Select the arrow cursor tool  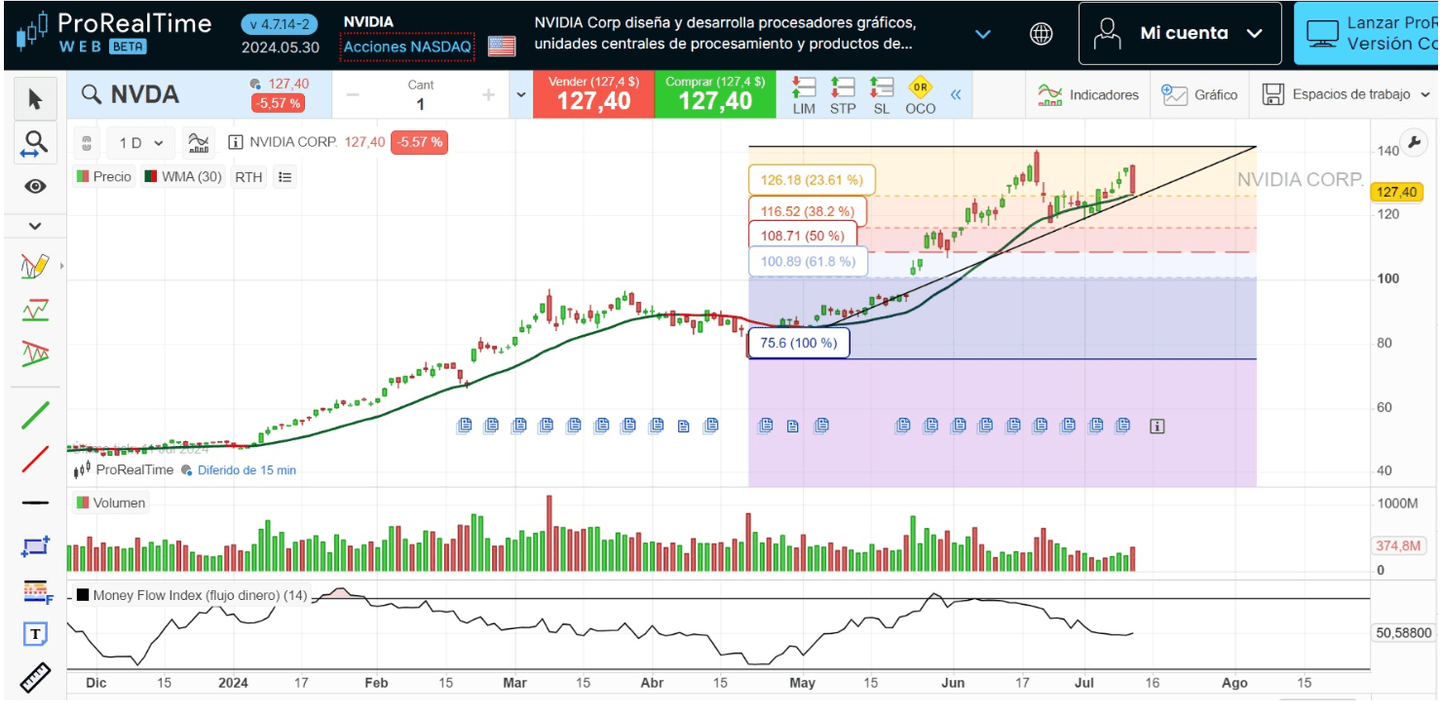click(x=35, y=99)
